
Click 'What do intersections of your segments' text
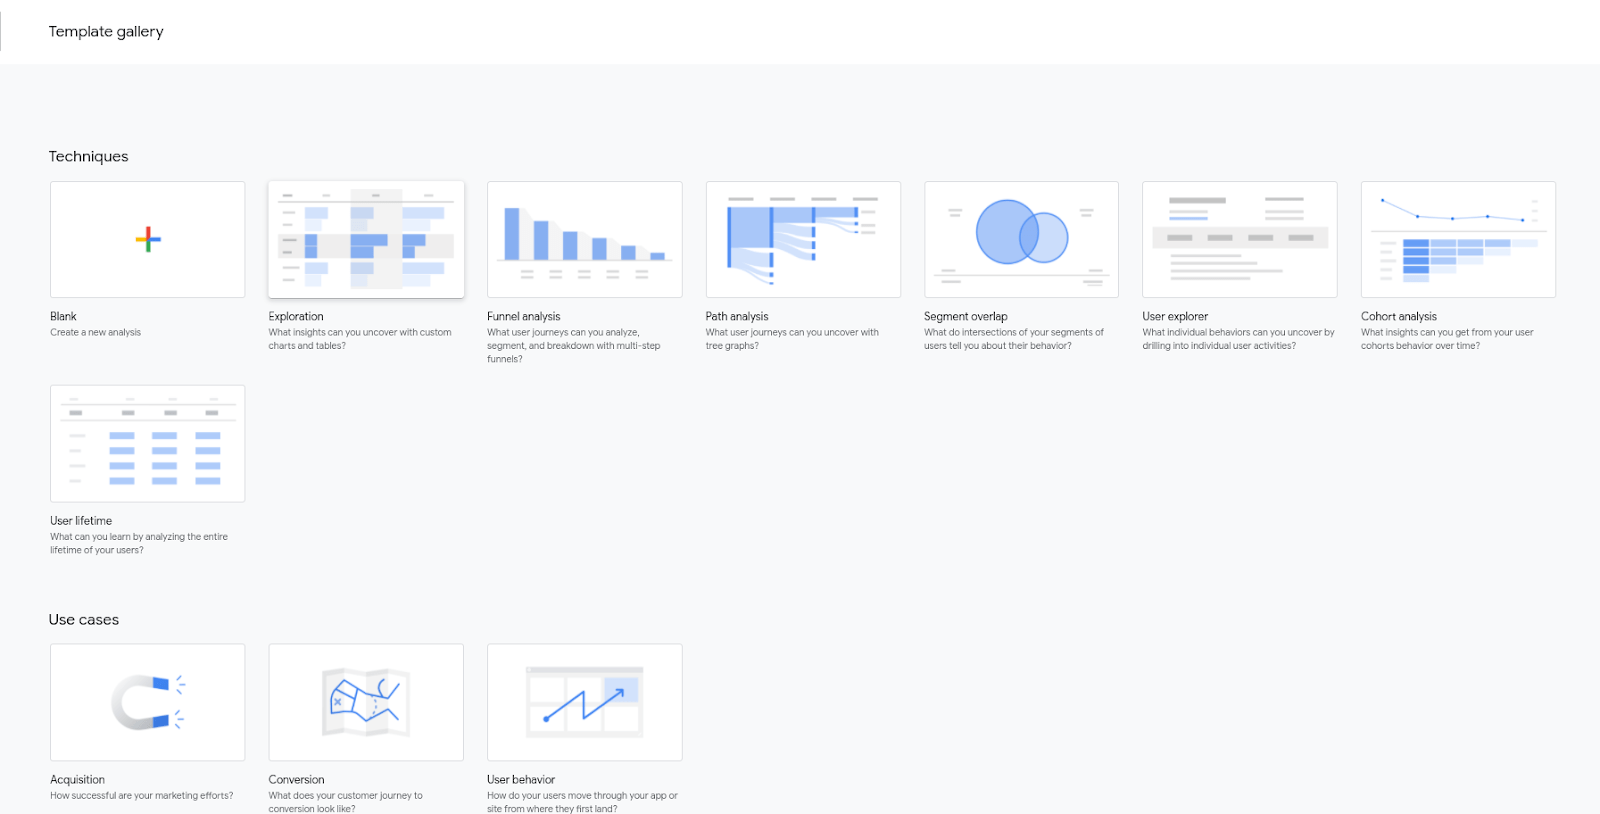click(x=1014, y=332)
